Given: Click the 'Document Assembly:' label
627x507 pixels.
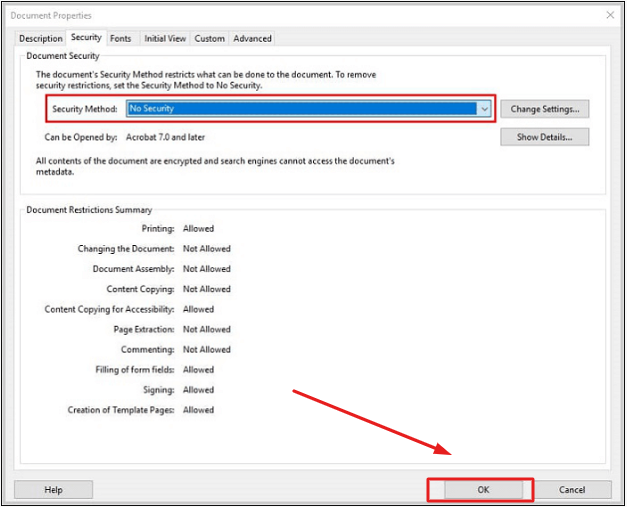Looking at the screenshot, I should [x=134, y=269].
